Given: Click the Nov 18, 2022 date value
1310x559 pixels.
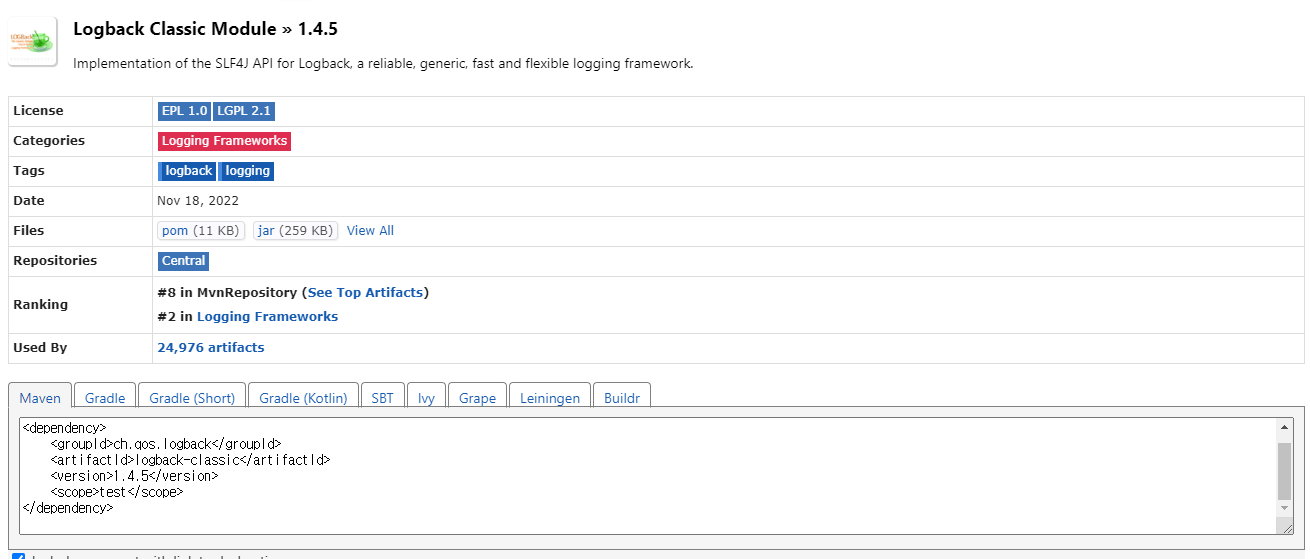Looking at the screenshot, I should pos(198,201).
